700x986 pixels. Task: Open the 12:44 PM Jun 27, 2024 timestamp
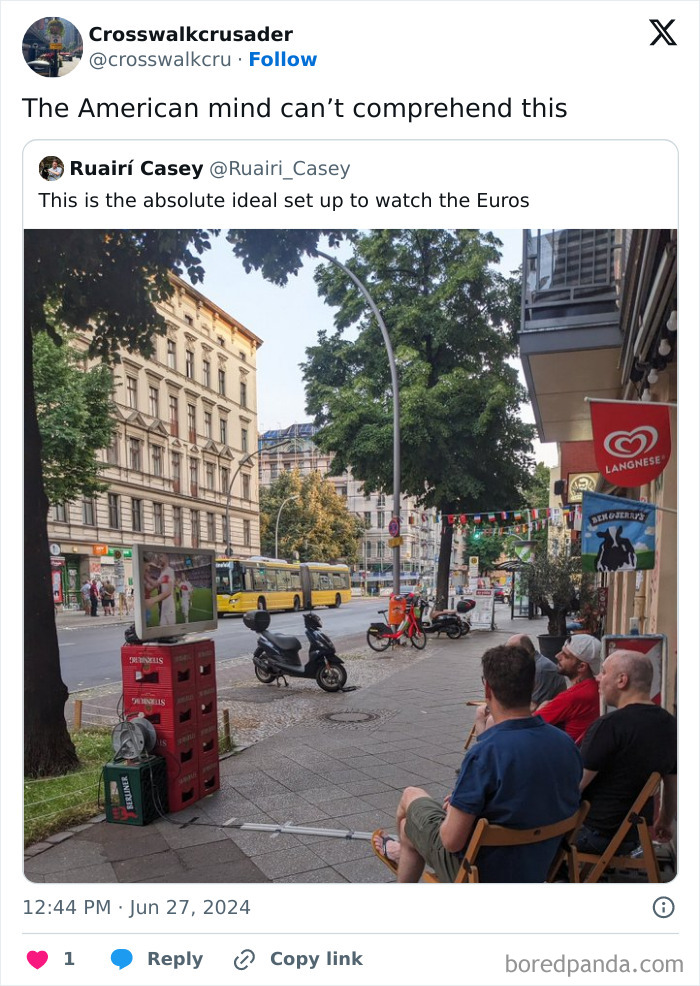136,907
